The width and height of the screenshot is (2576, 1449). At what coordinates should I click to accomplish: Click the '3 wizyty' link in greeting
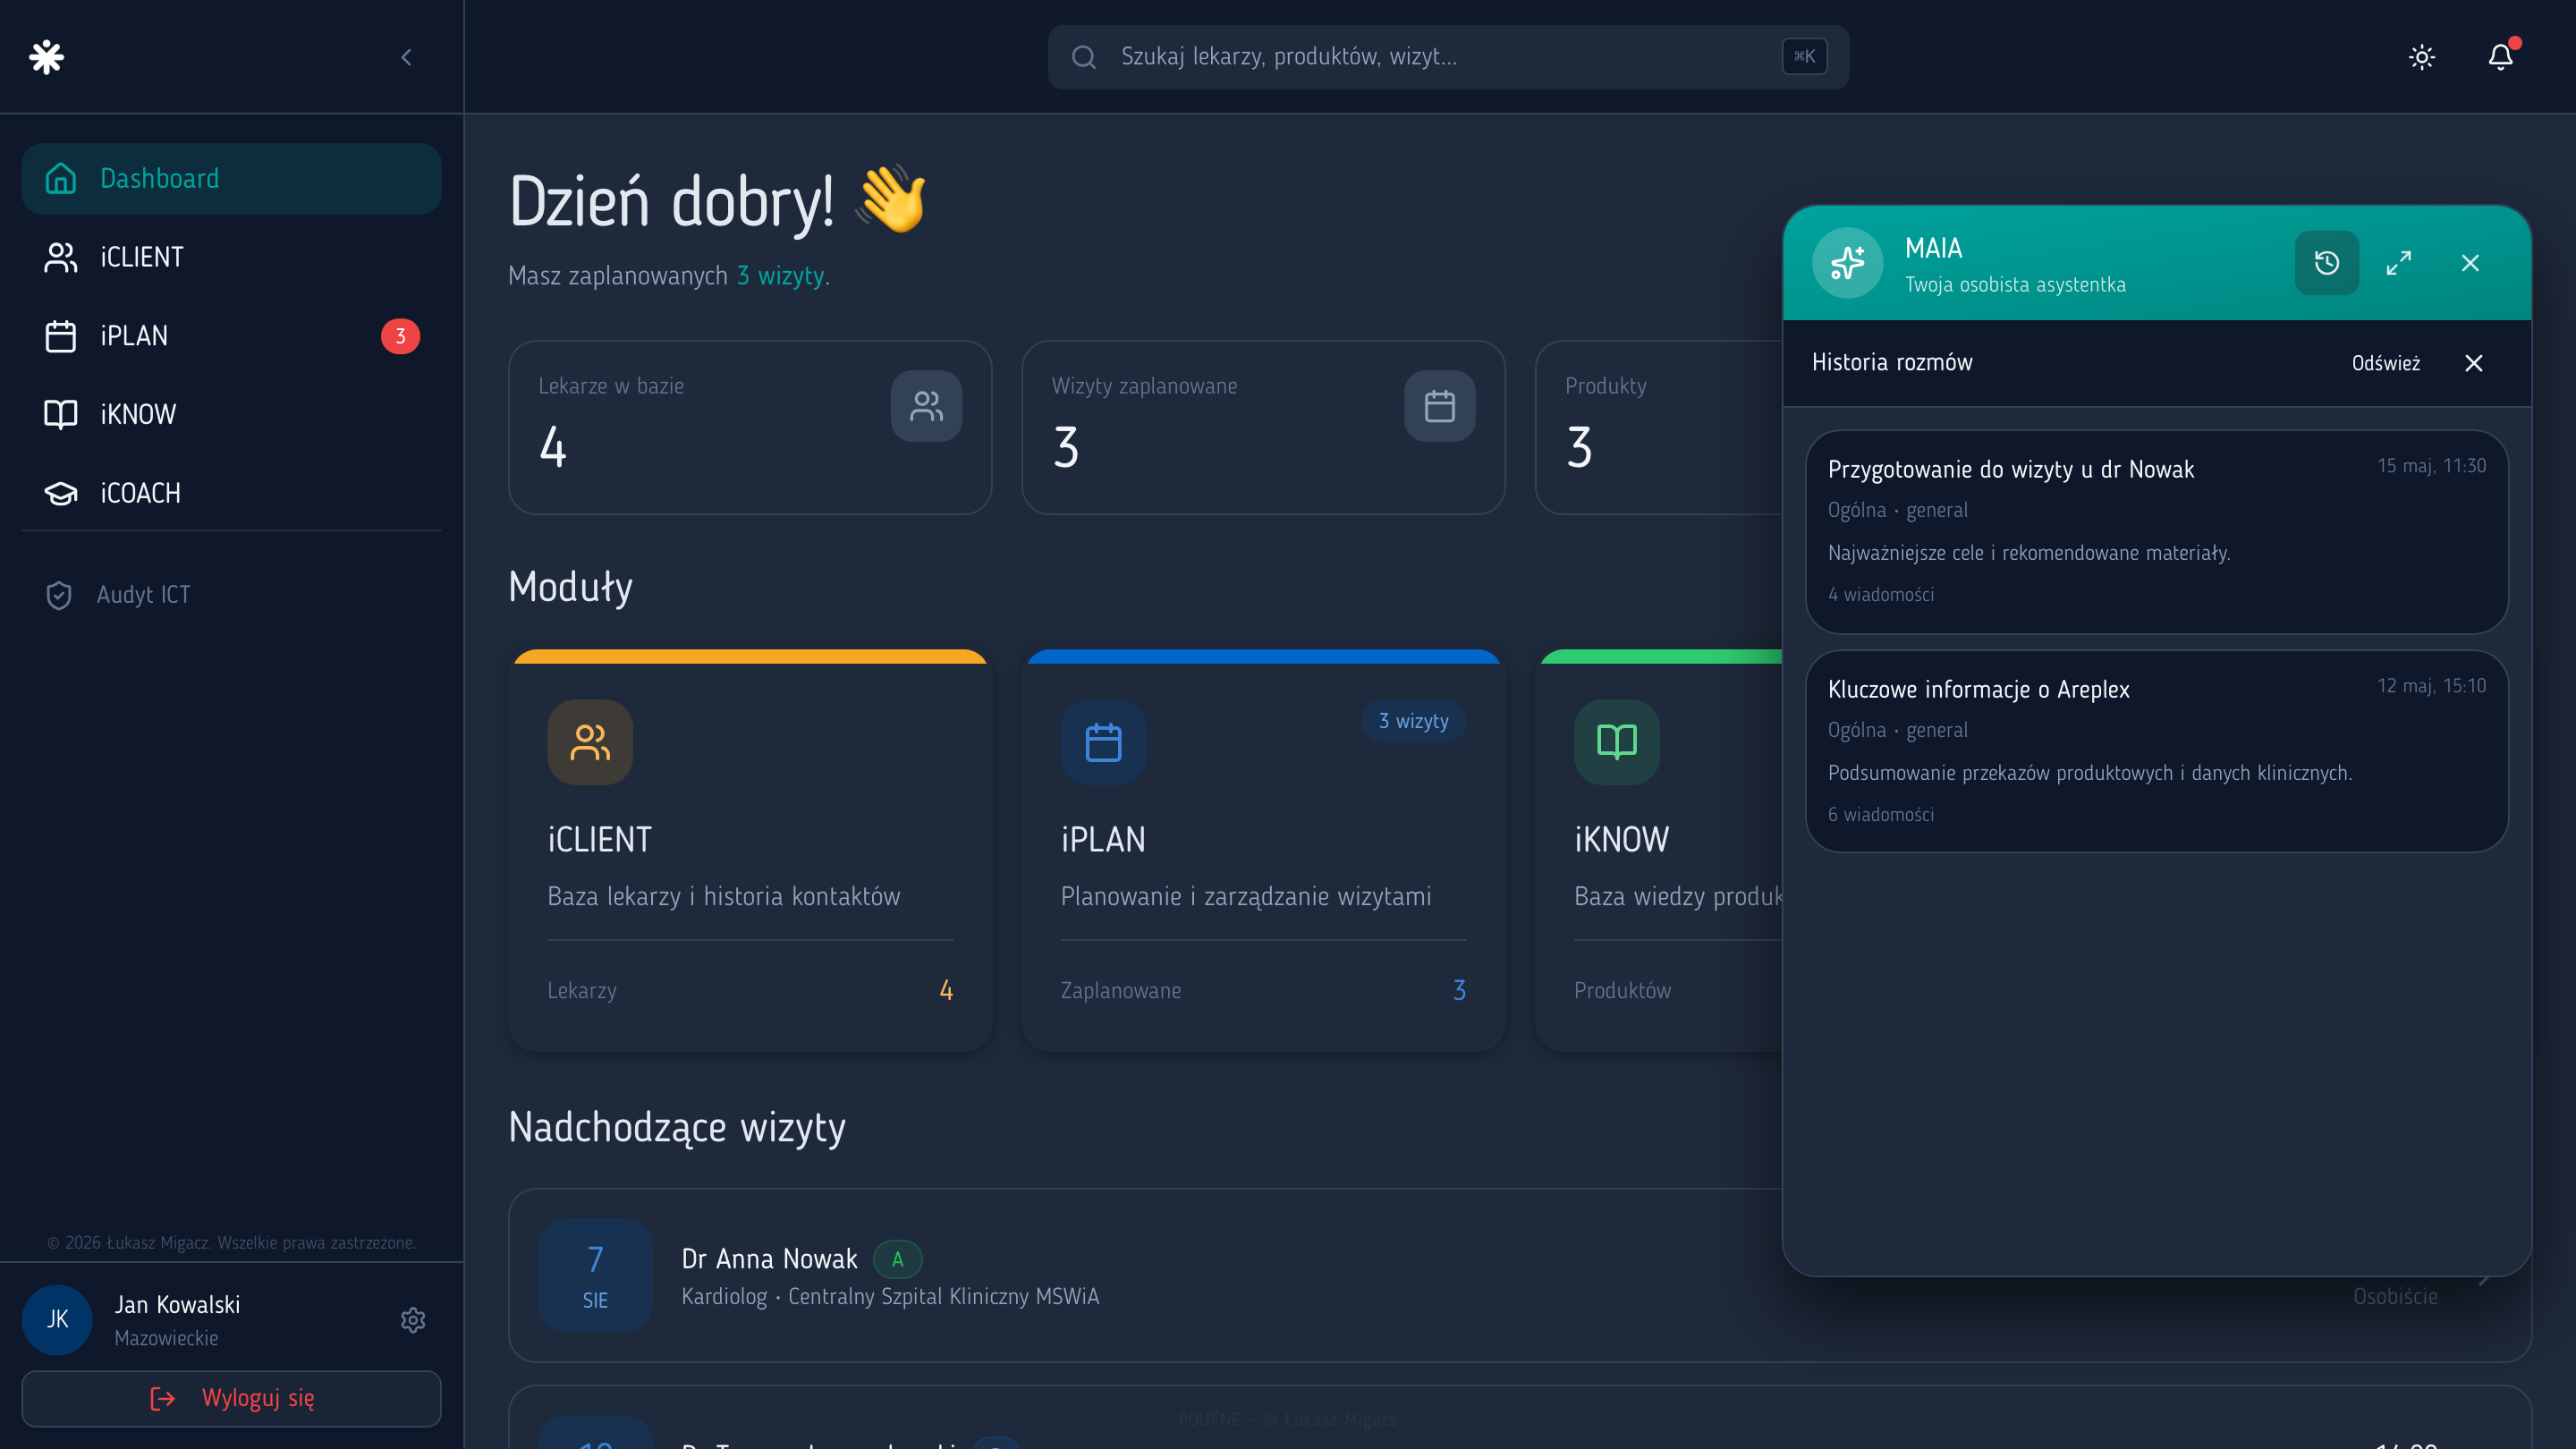pyautogui.click(x=781, y=276)
